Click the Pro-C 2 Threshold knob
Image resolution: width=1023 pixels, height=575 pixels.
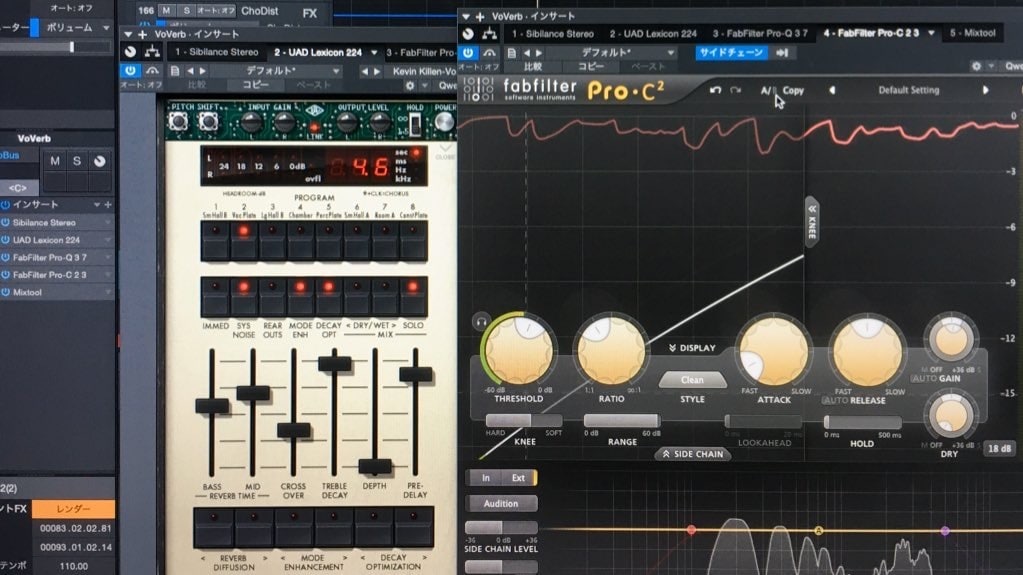click(x=519, y=350)
